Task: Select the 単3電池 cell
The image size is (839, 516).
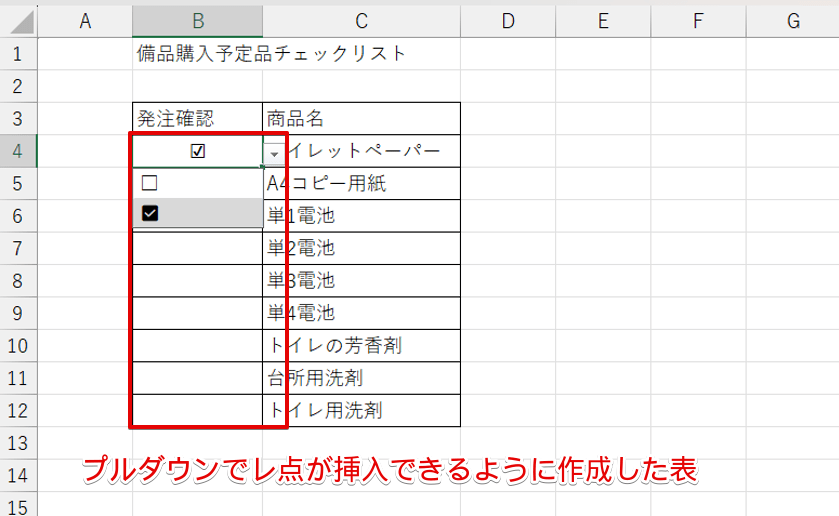Action: pos(361,281)
